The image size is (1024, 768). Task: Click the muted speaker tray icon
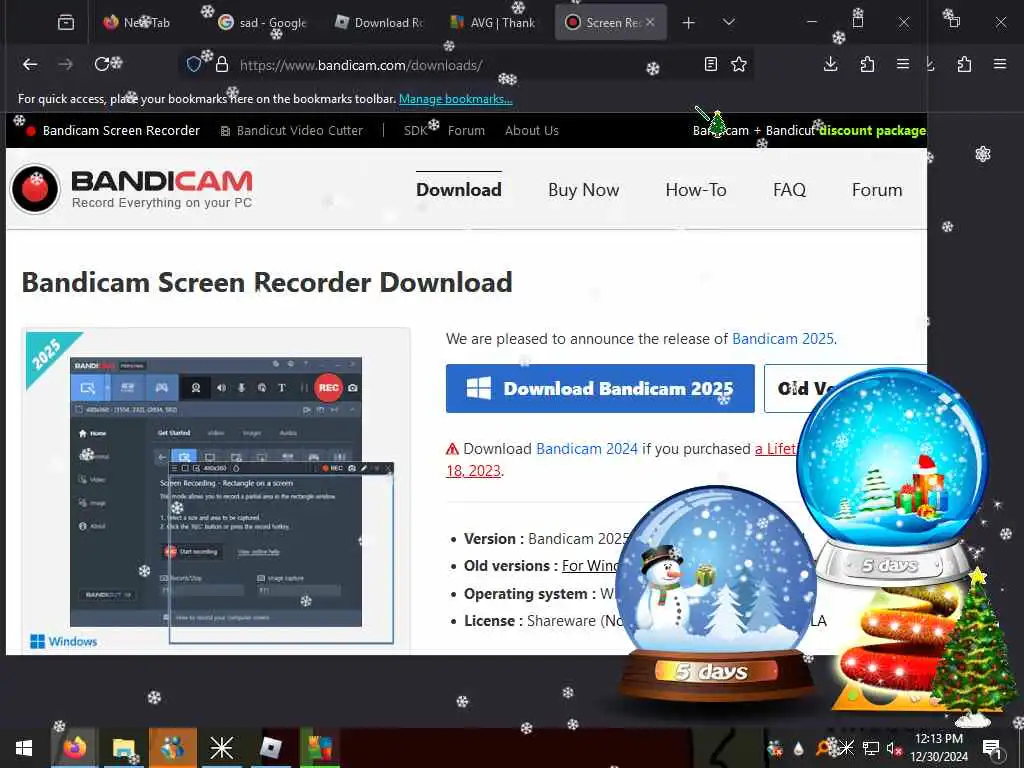[x=893, y=748]
